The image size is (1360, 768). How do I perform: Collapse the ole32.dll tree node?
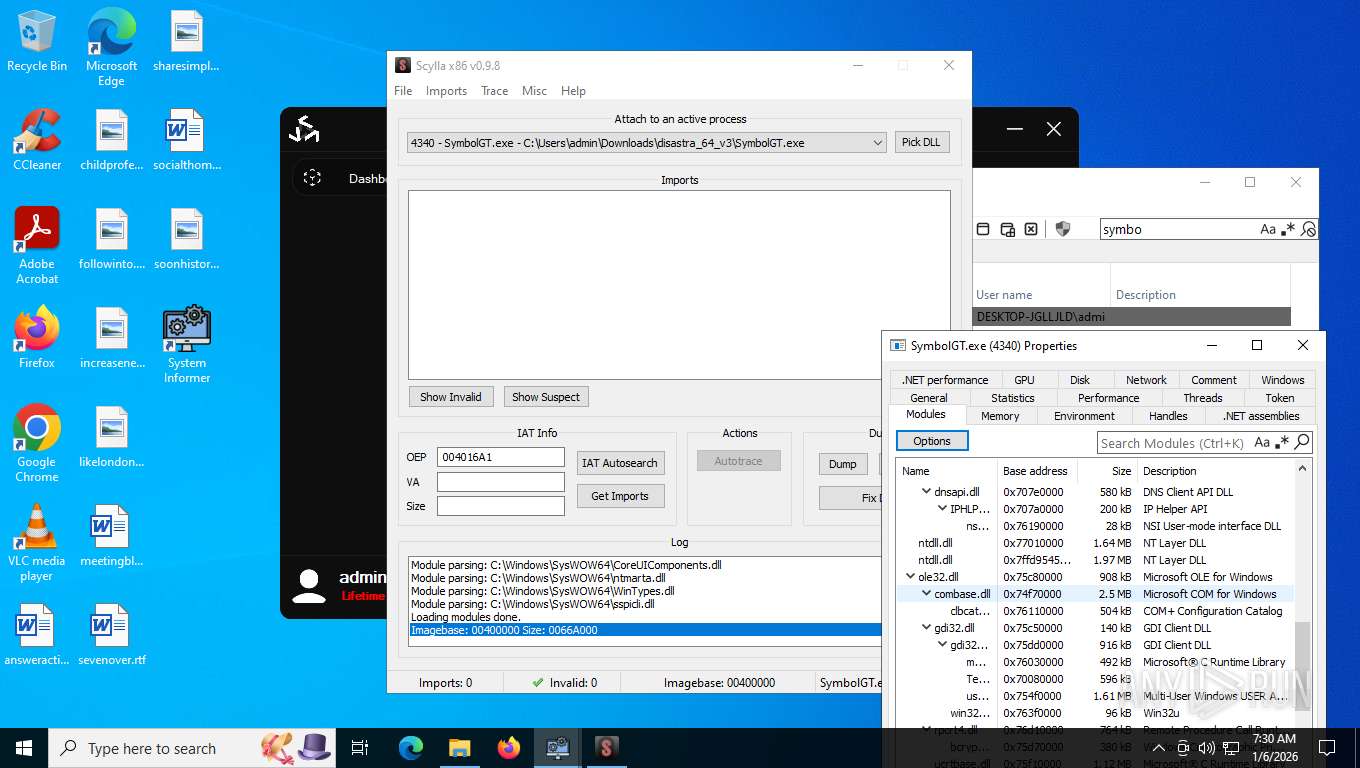(910, 577)
